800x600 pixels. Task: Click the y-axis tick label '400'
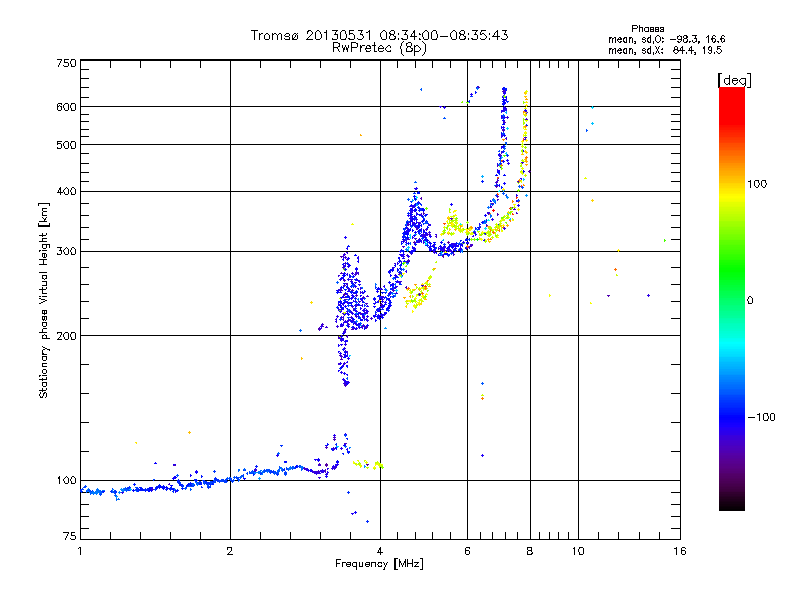tap(66, 192)
